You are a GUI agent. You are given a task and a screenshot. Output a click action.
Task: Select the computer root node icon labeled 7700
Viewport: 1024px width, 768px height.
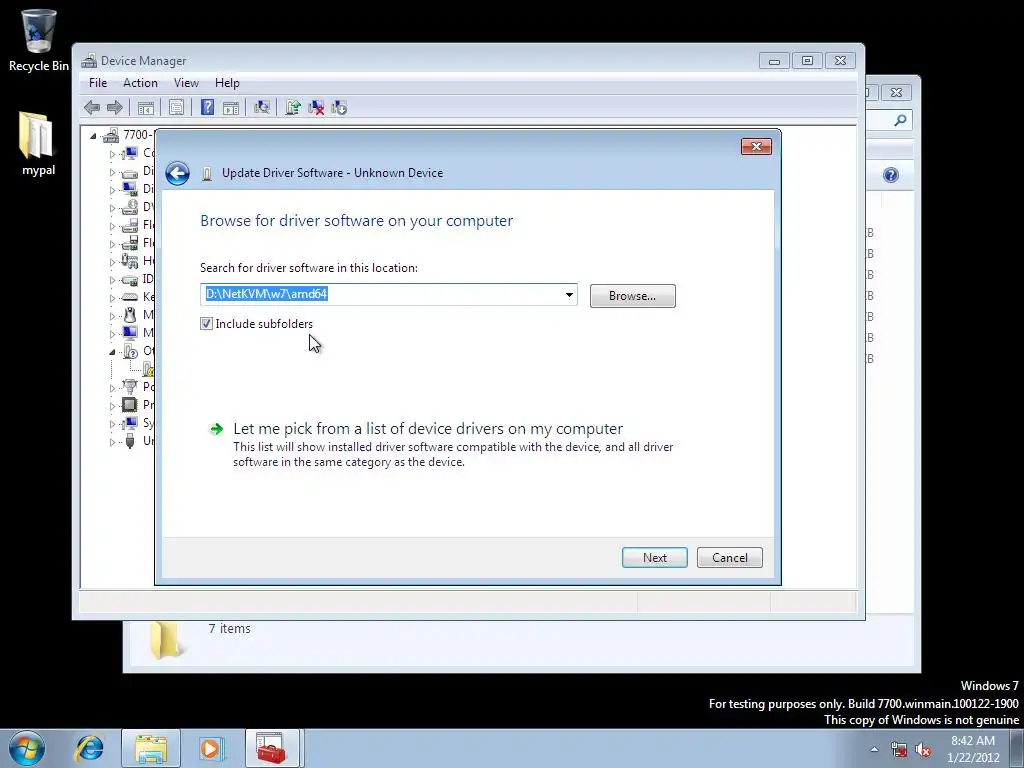(x=111, y=135)
